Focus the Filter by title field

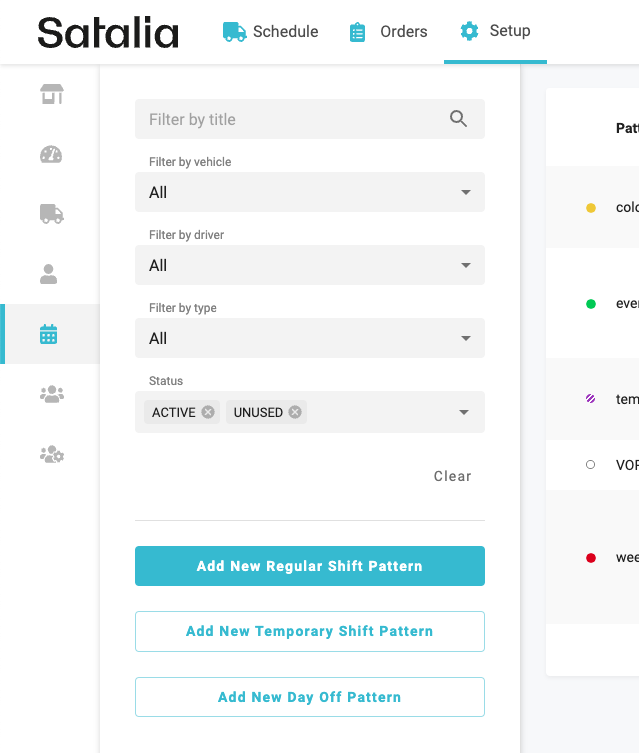point(290,119)
